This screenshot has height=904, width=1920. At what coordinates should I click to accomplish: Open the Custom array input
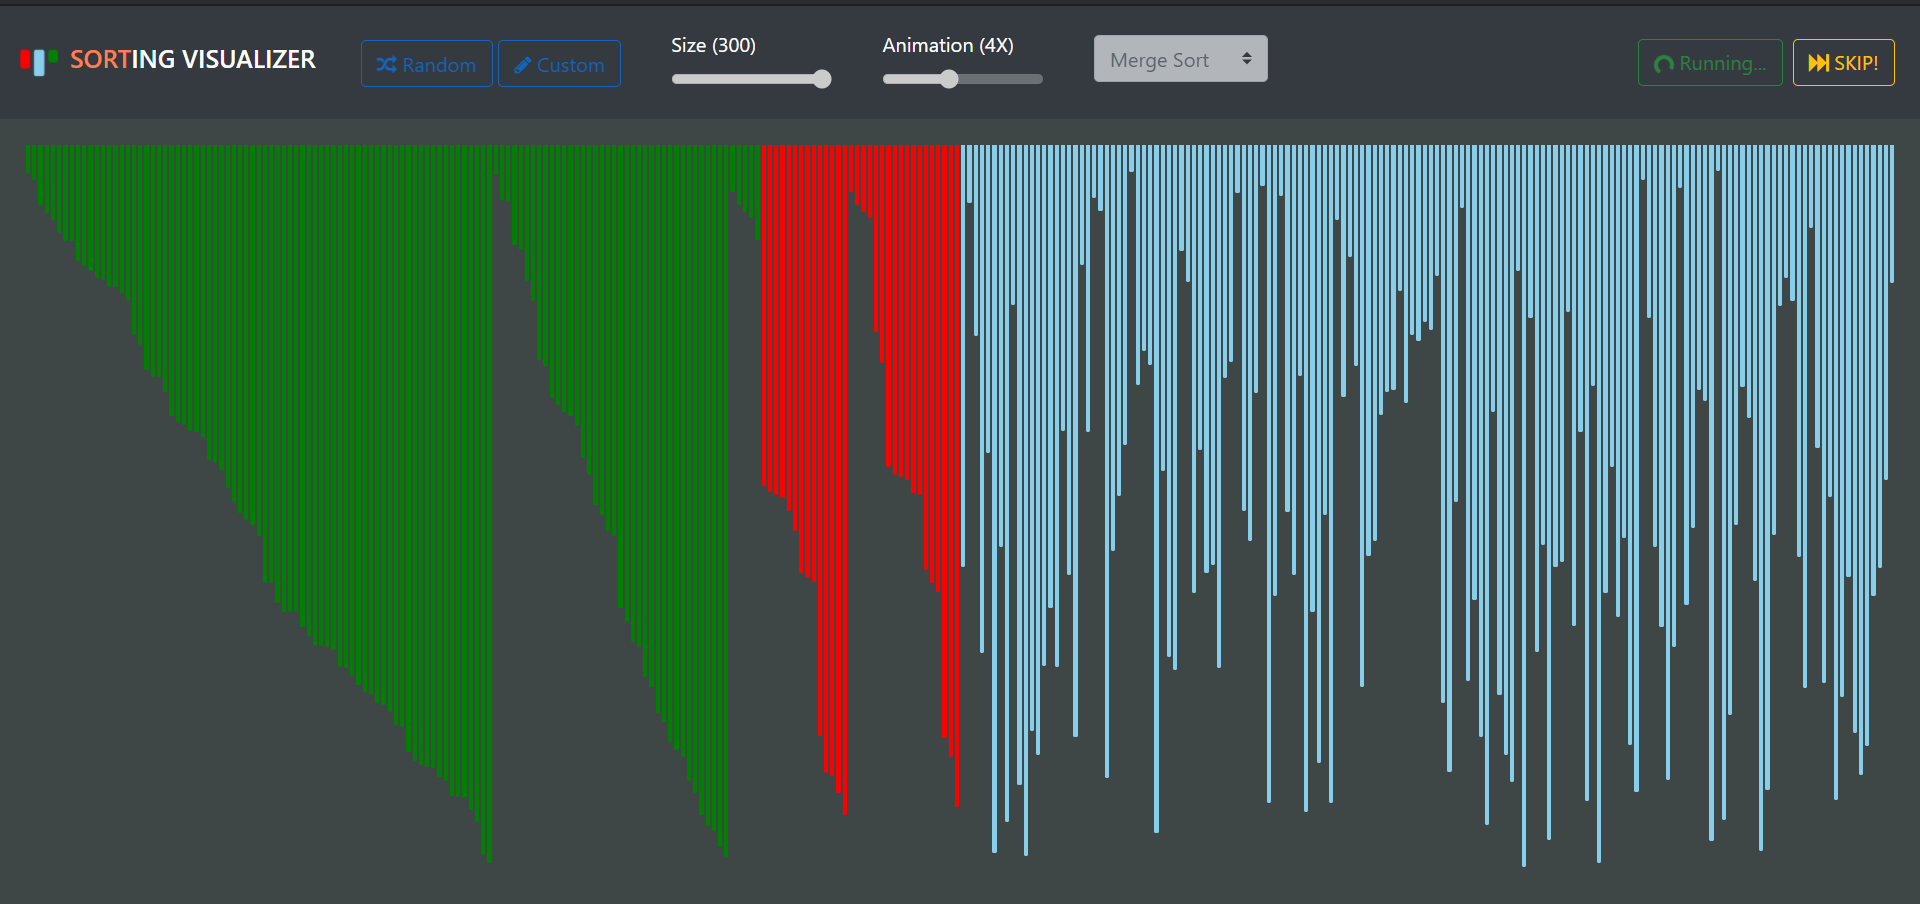(560, 64)
